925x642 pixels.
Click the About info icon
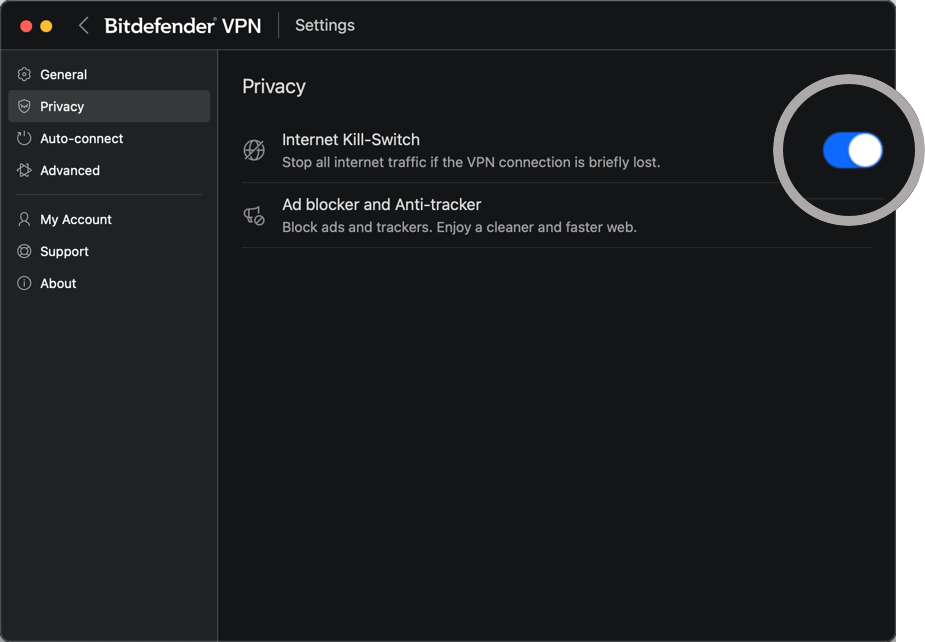pyautogui.click(x=24, y=283)
